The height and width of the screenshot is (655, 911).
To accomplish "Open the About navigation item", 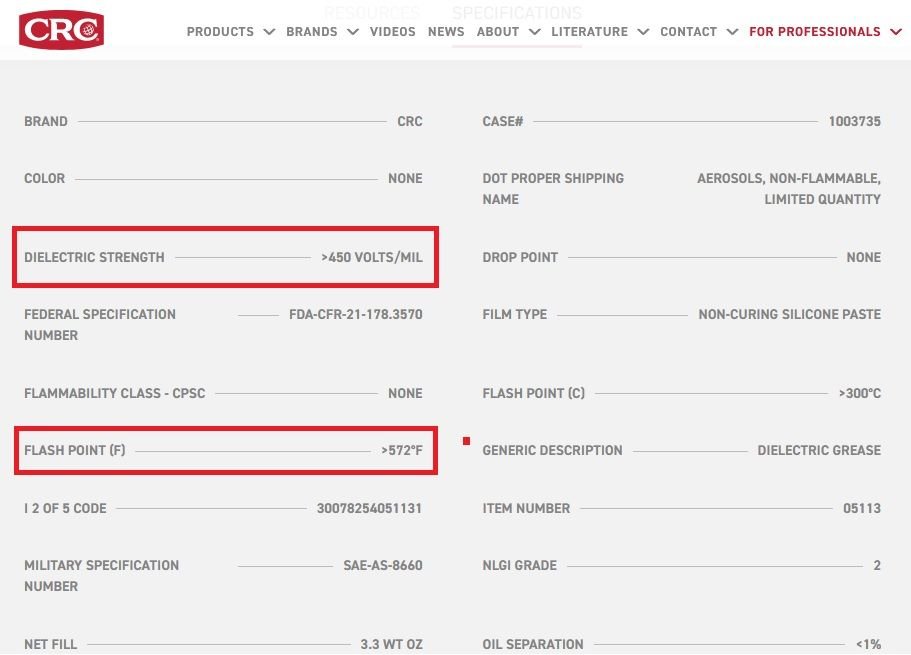I will pyautogui.click(x=498, y=32).
